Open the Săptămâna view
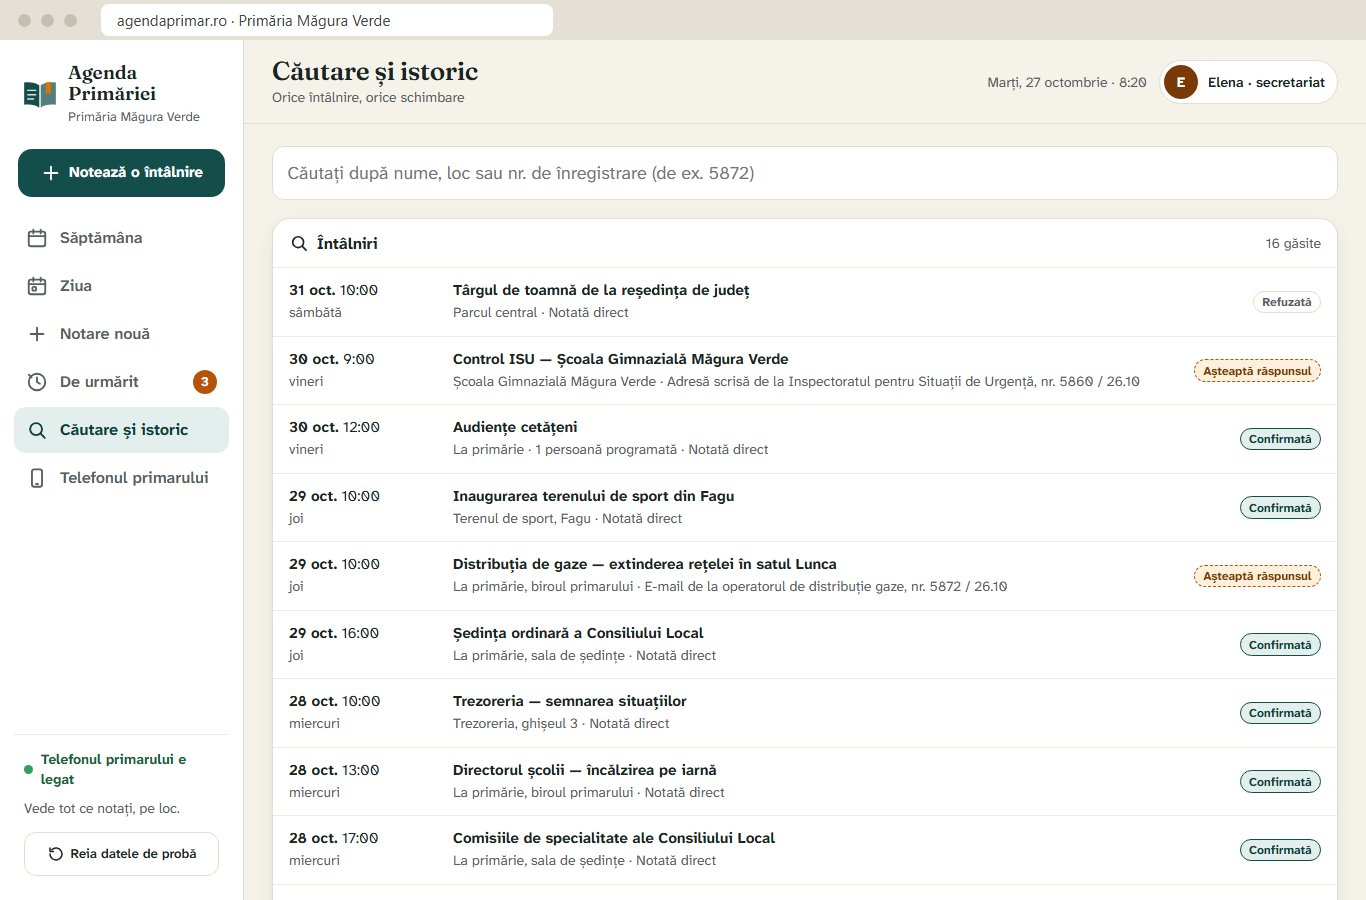Viewport: 1366px width, 900px height. pyautogui.click(x=121, y=238)
